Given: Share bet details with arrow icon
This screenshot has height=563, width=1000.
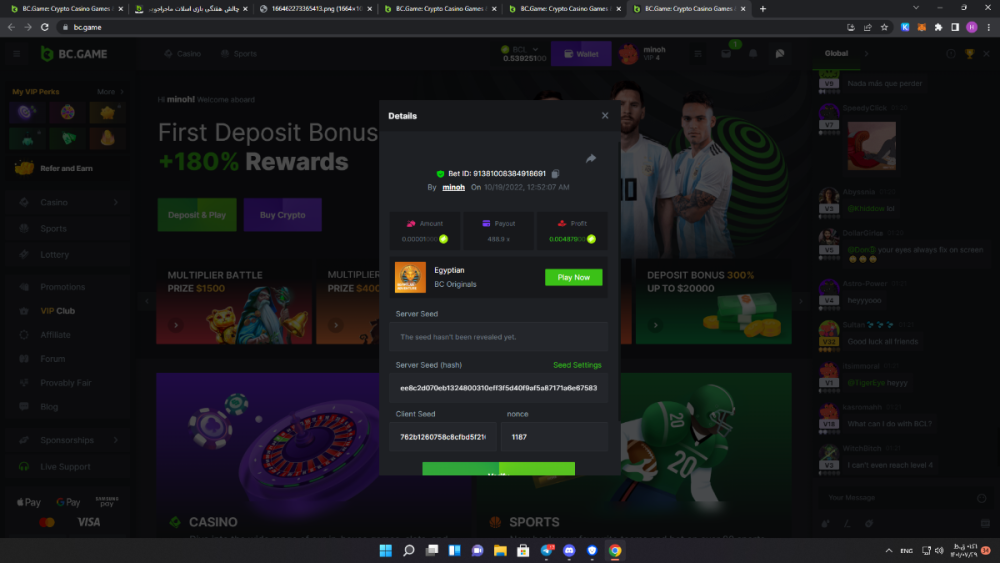Looking at the screenshot, I should tap(591, 158).
